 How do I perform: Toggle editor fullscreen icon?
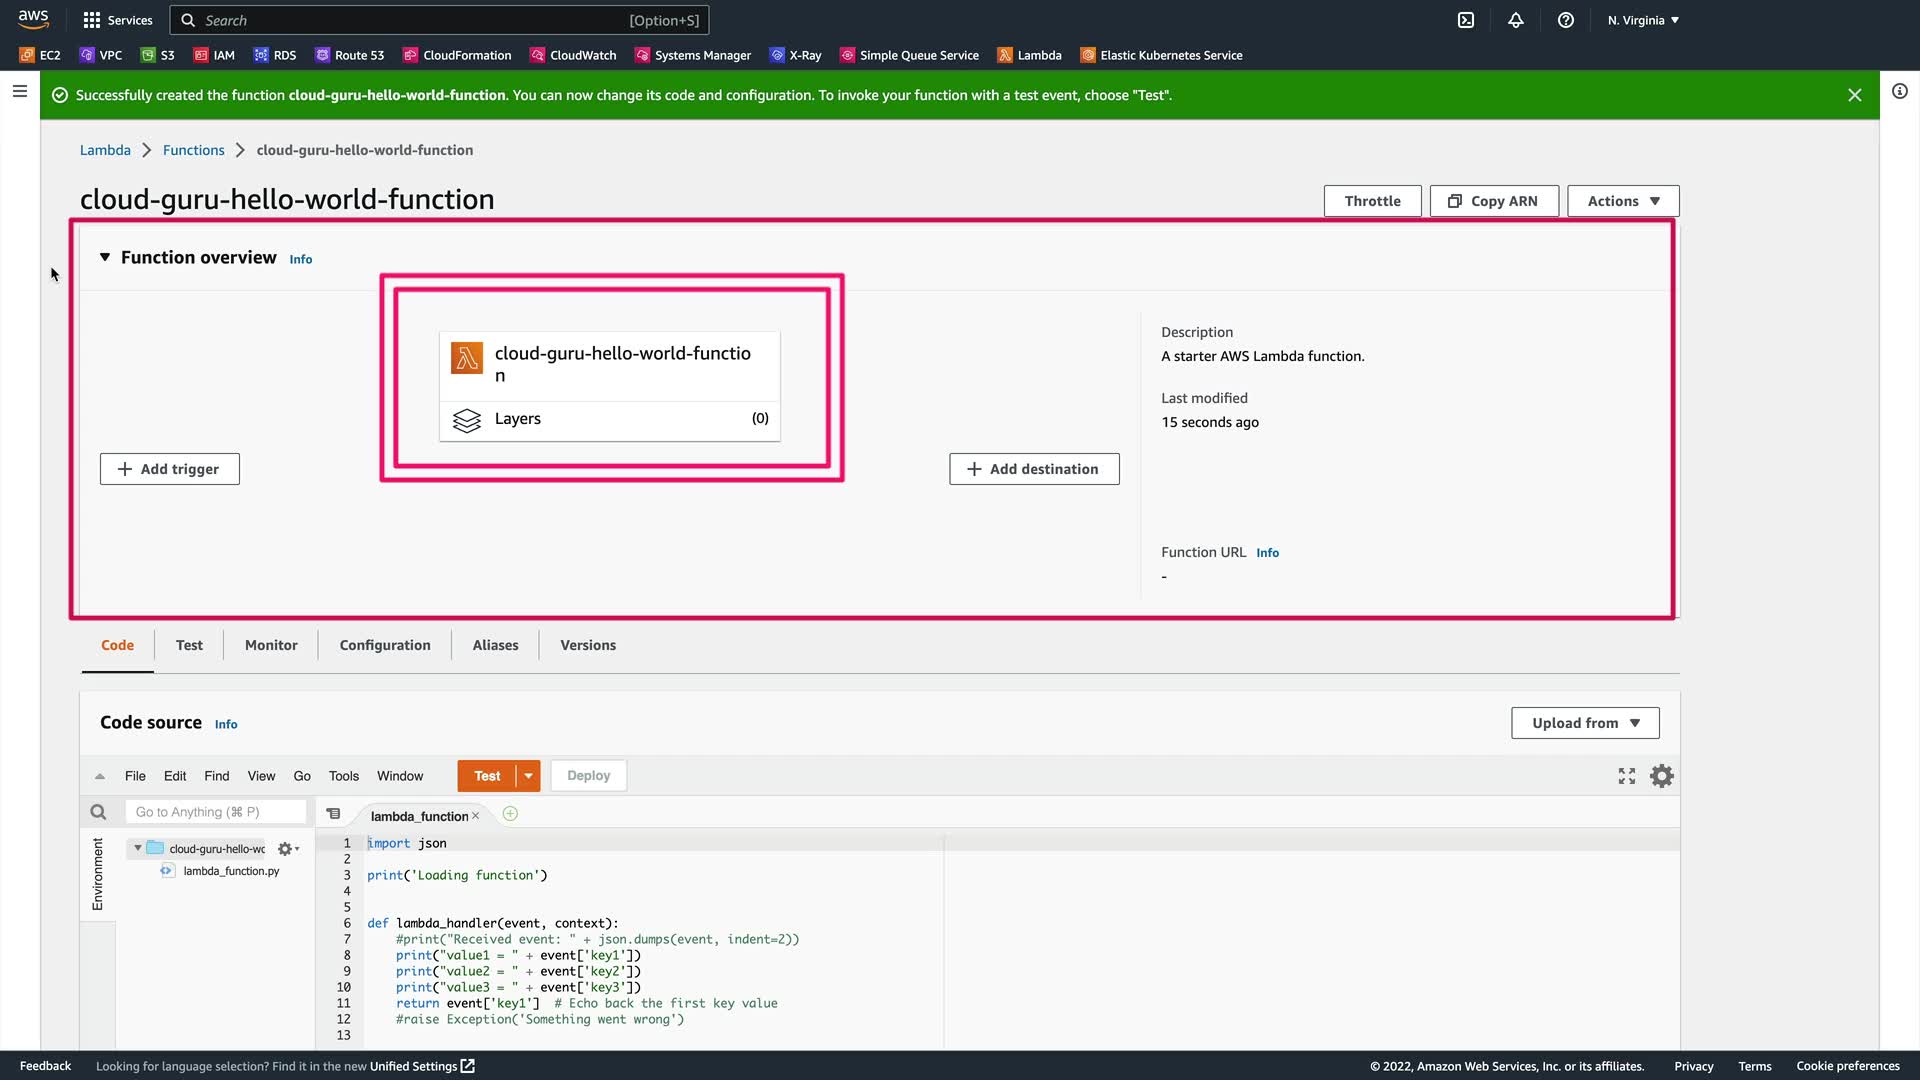click(x=1627, y=776)
